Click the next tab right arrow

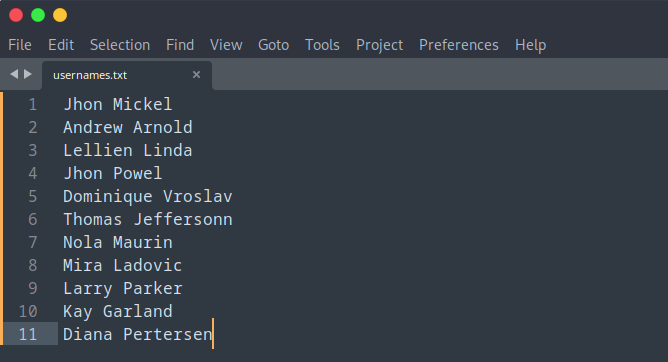(28, 74)
